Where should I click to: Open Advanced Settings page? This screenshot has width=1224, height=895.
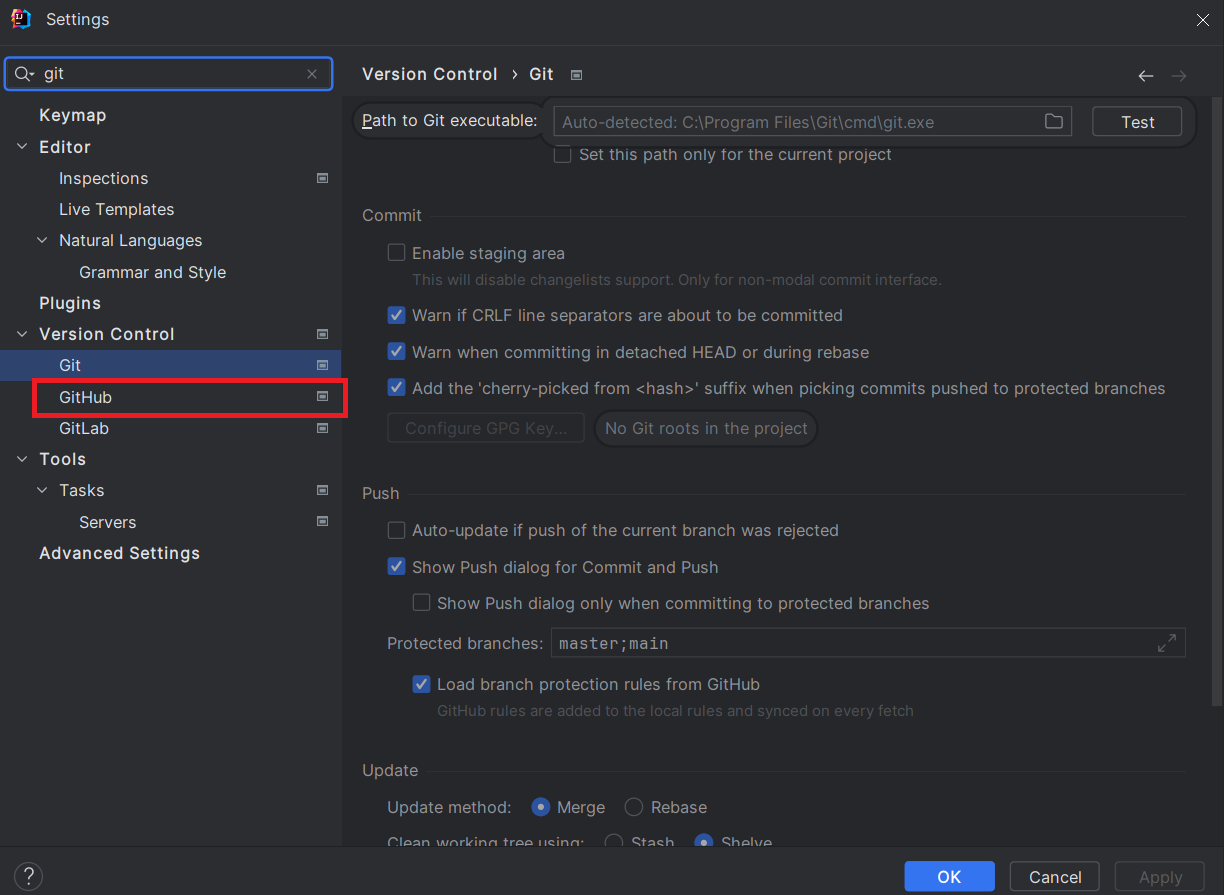click(x=119, y=553)
